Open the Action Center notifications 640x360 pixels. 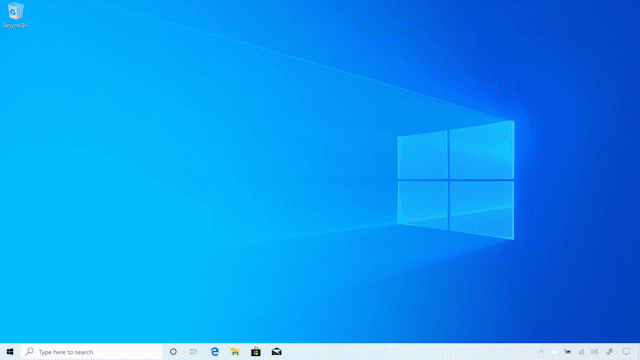point(626,351)
